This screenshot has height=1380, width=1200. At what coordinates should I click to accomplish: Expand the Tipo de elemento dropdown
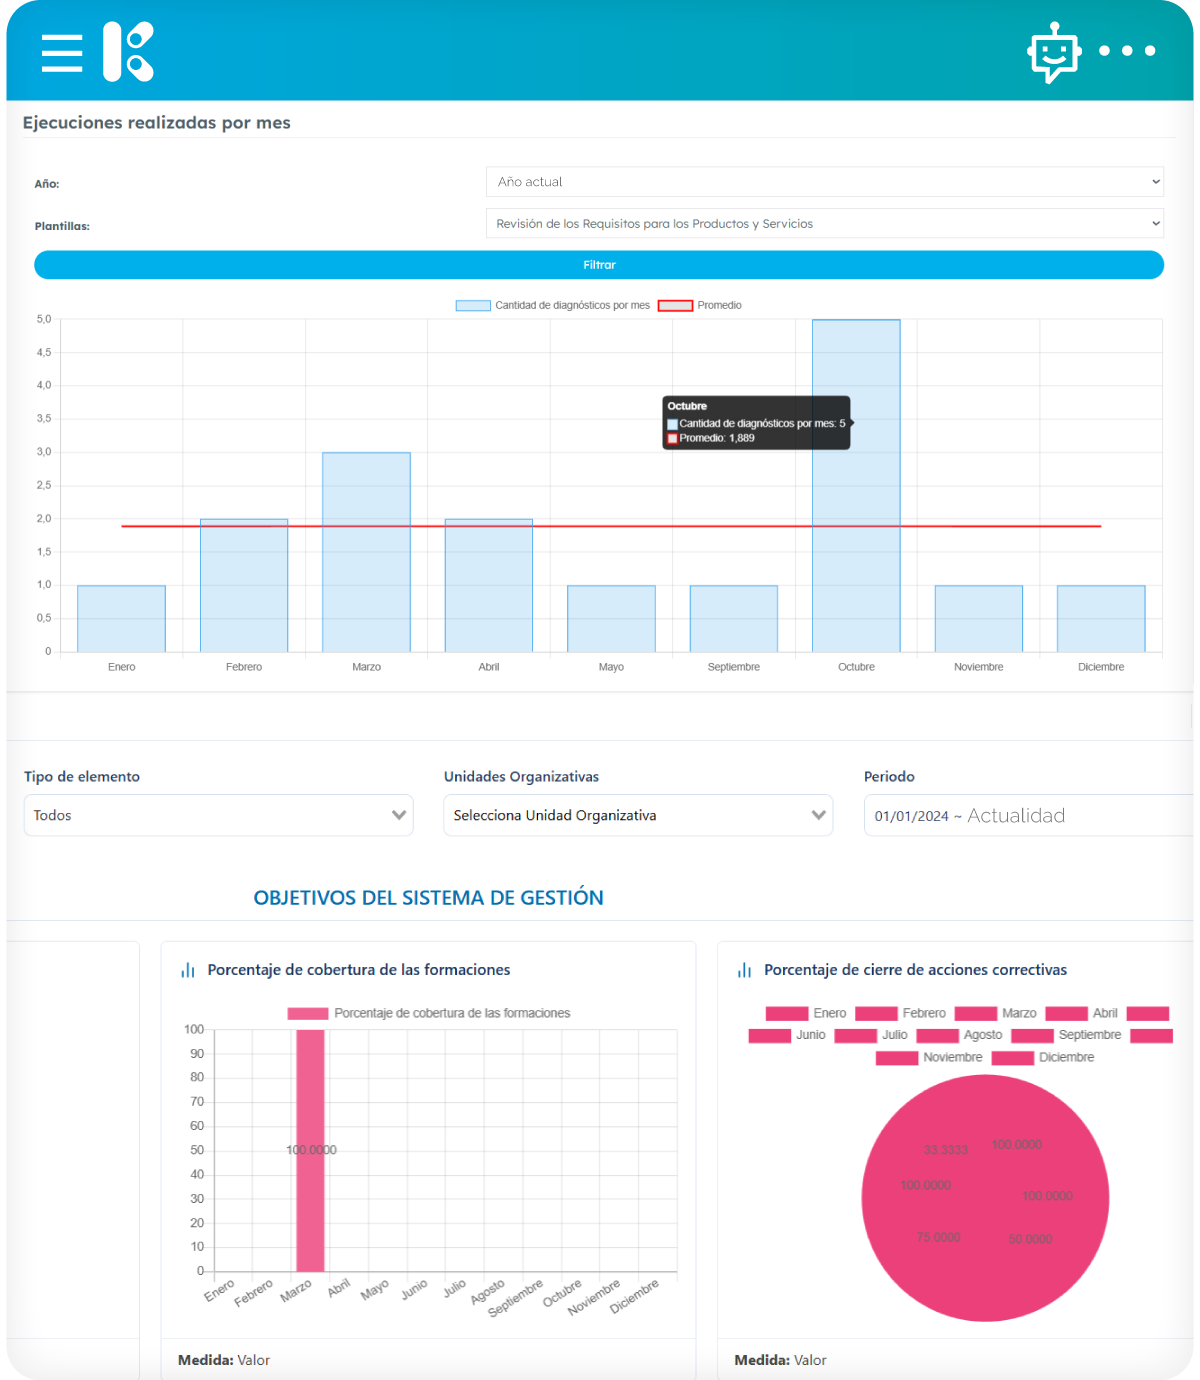pyautogui.click(x=218, y=815)
